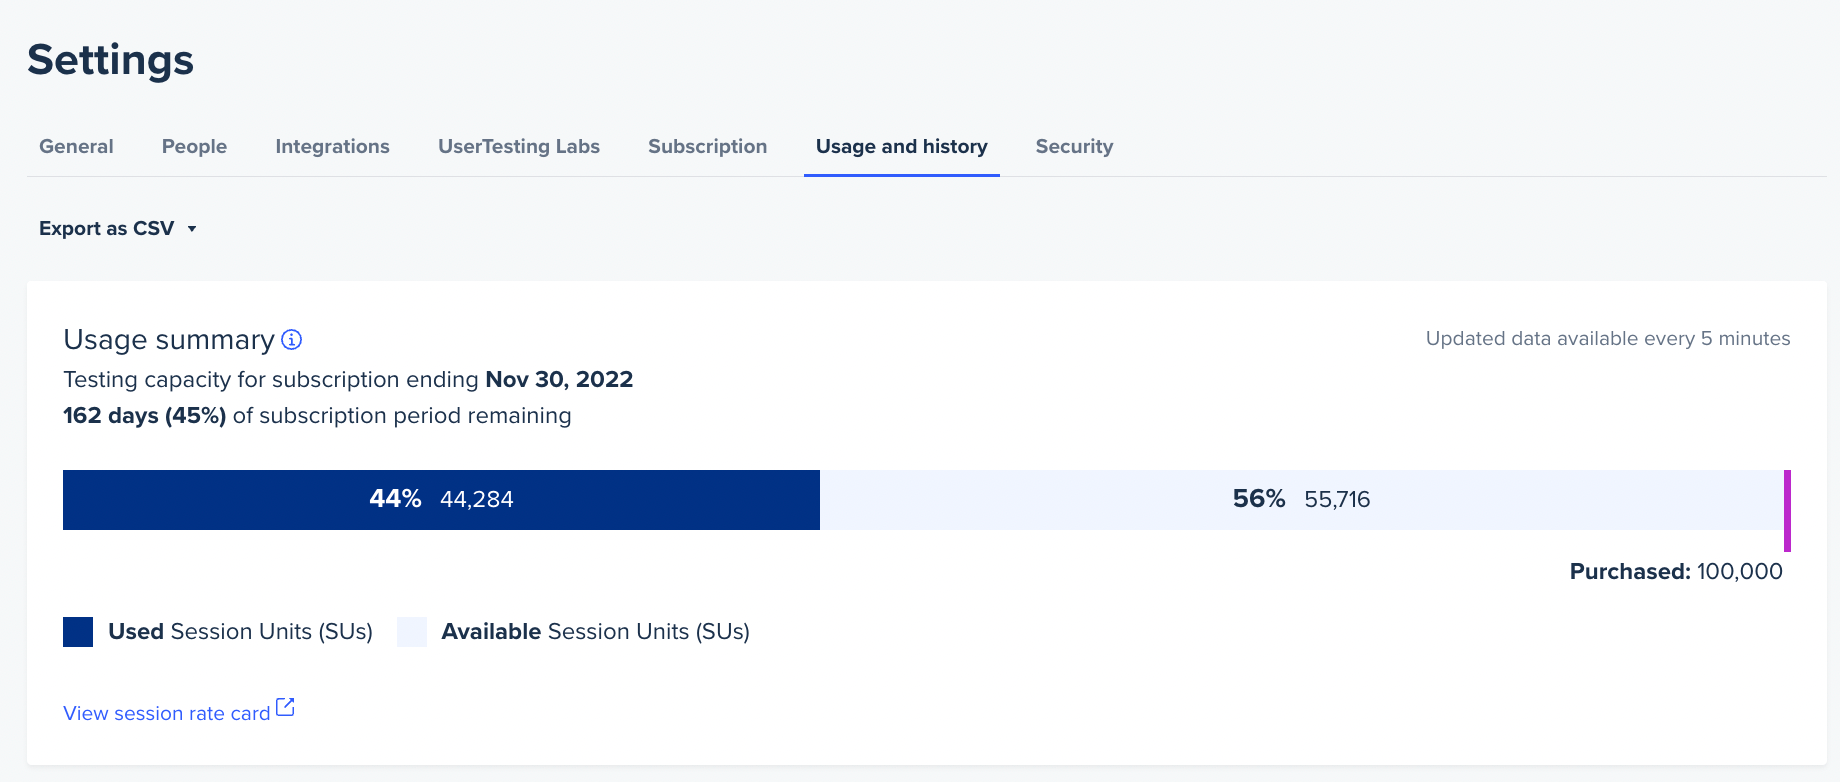
Task: Click the light Available legend swatch
Action: 412,632
